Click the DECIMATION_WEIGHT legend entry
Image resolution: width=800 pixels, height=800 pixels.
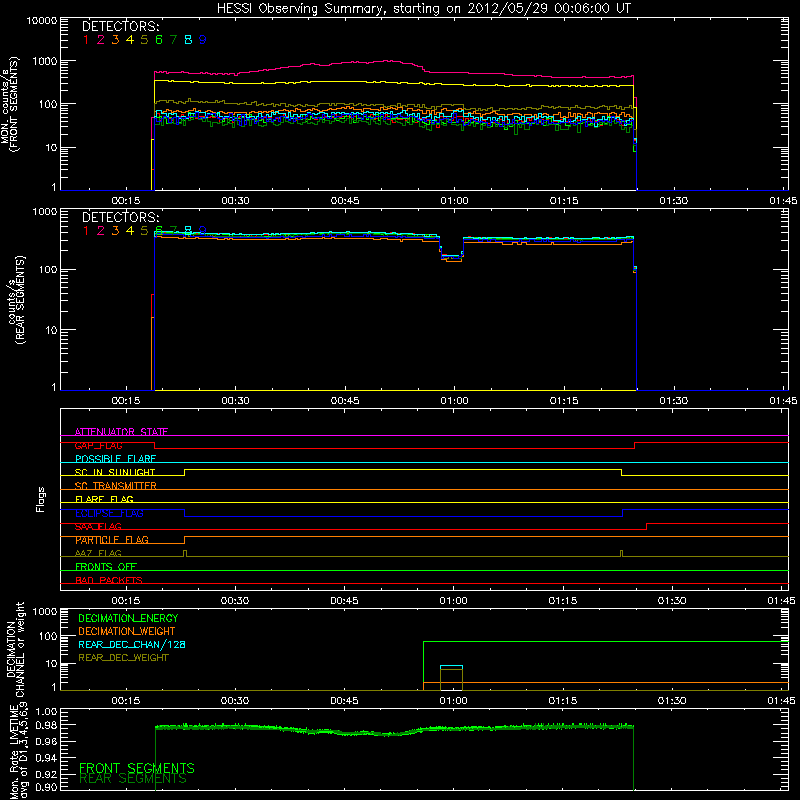[127, 632]
